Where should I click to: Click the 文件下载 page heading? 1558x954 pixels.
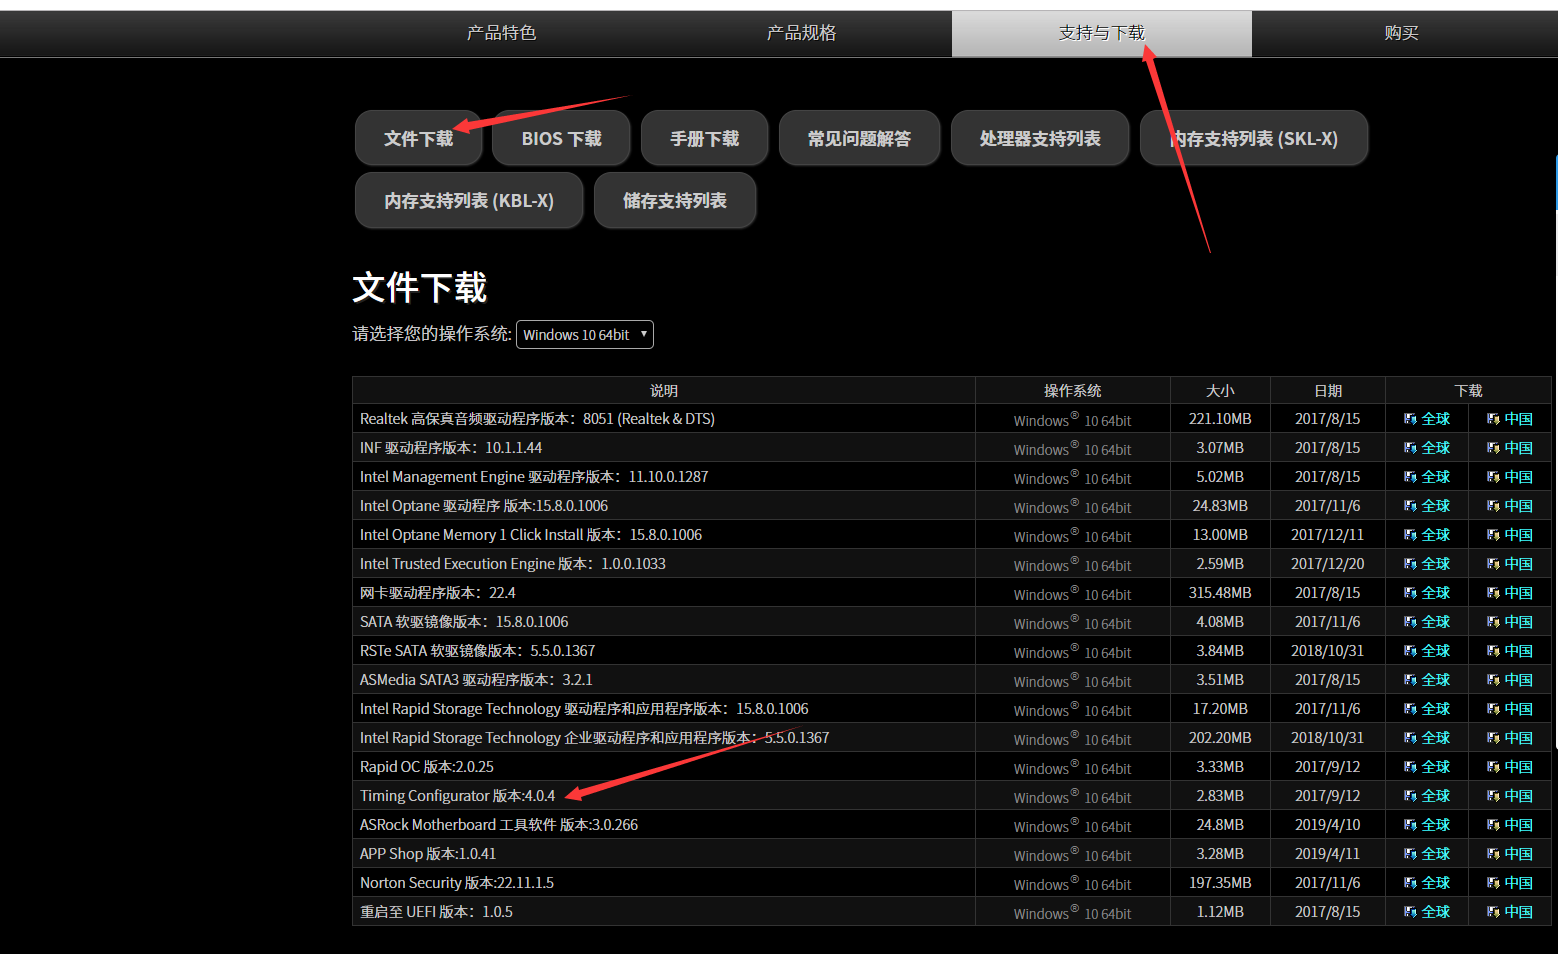[420, 288]
